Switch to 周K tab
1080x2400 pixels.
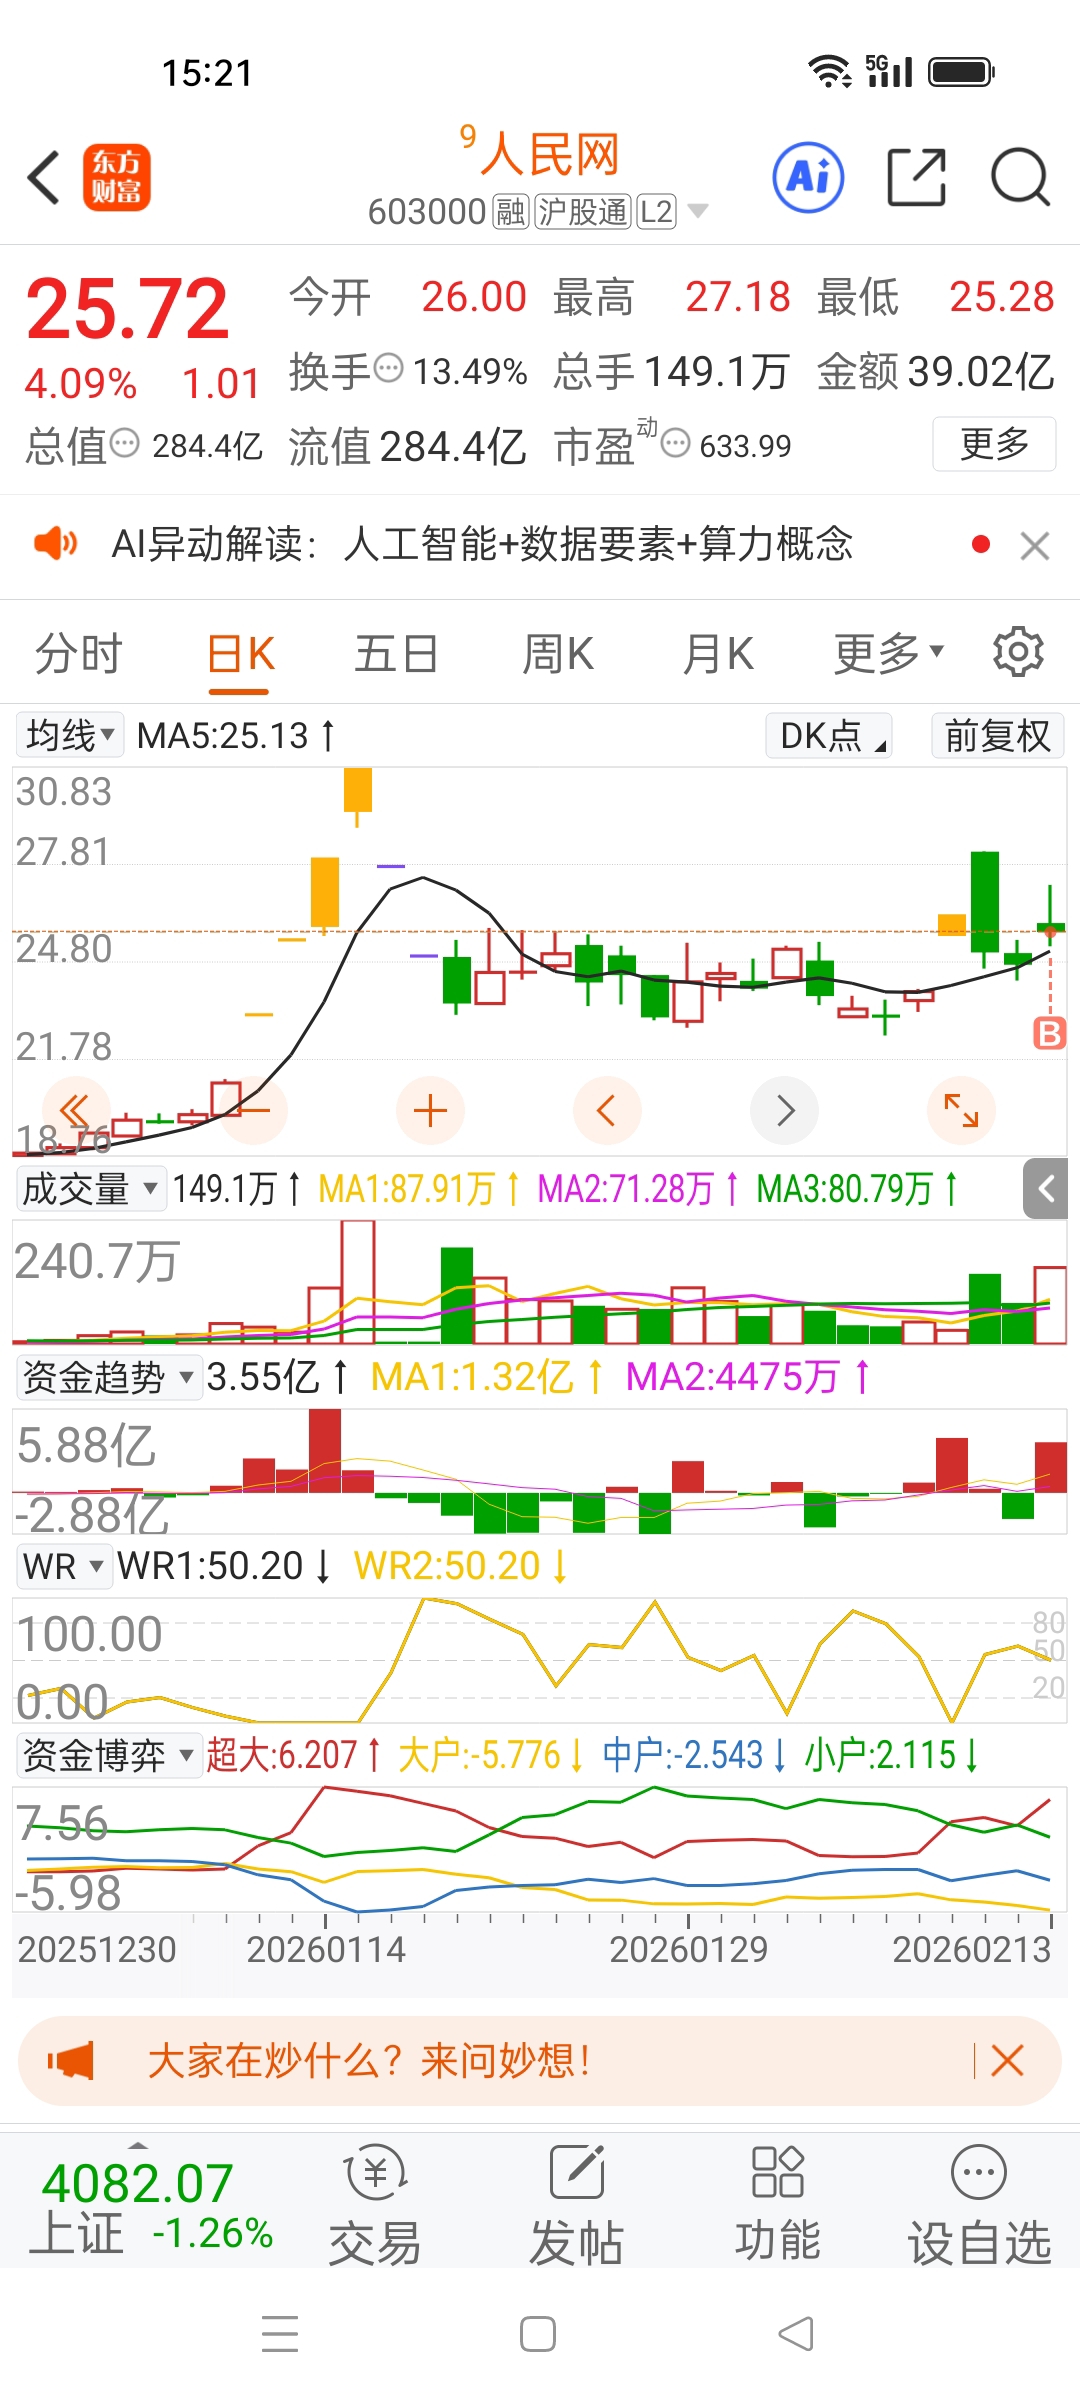pyautogui.click(x=558, y=654)
